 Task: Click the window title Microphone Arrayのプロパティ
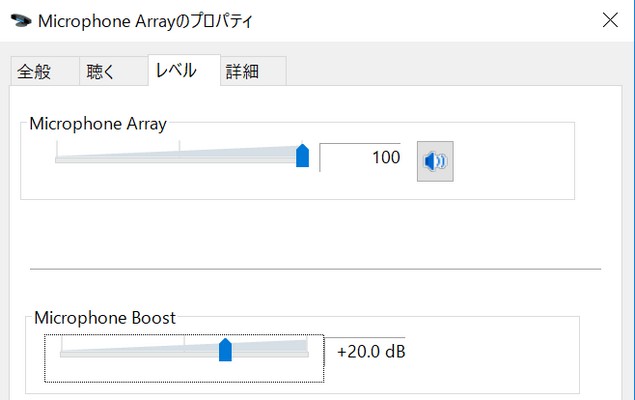144,18
